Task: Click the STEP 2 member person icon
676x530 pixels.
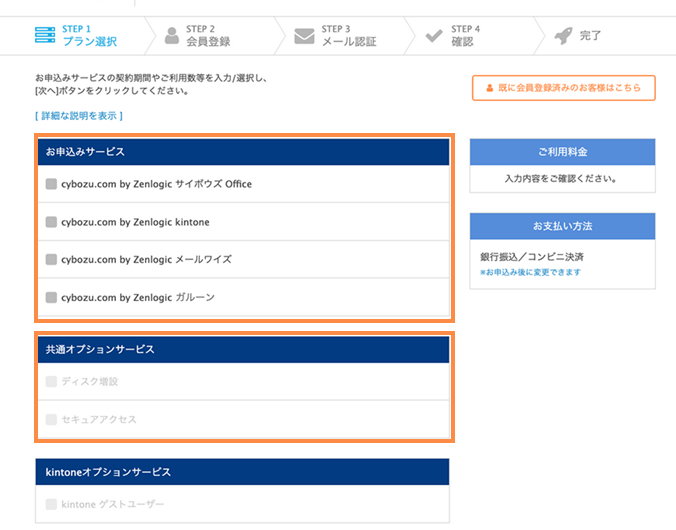Action: (x=172, y=36)
